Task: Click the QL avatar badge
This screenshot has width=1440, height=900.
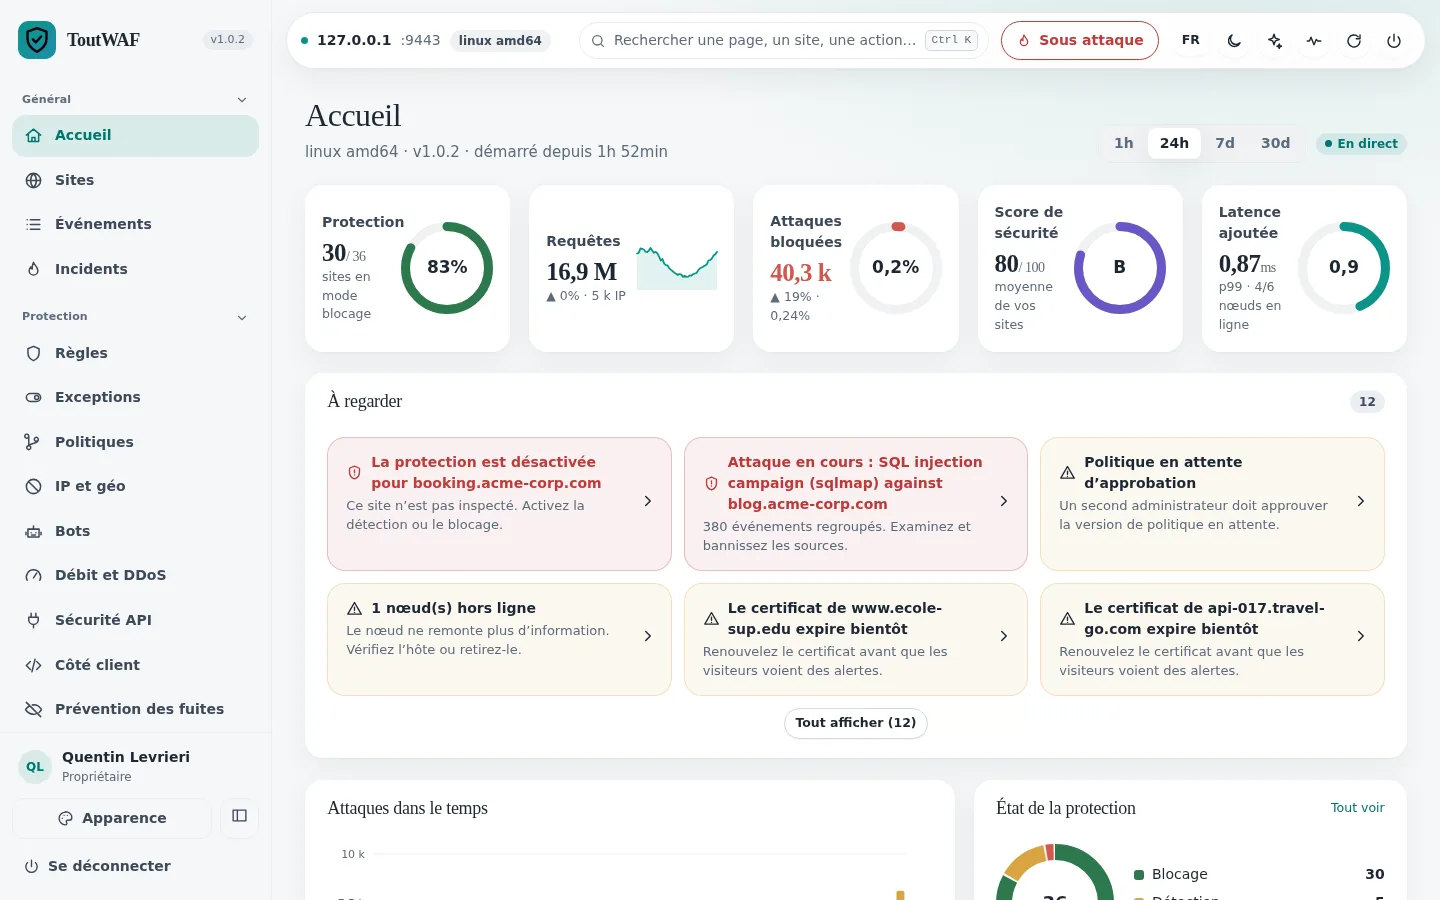Action: (35, 767)
